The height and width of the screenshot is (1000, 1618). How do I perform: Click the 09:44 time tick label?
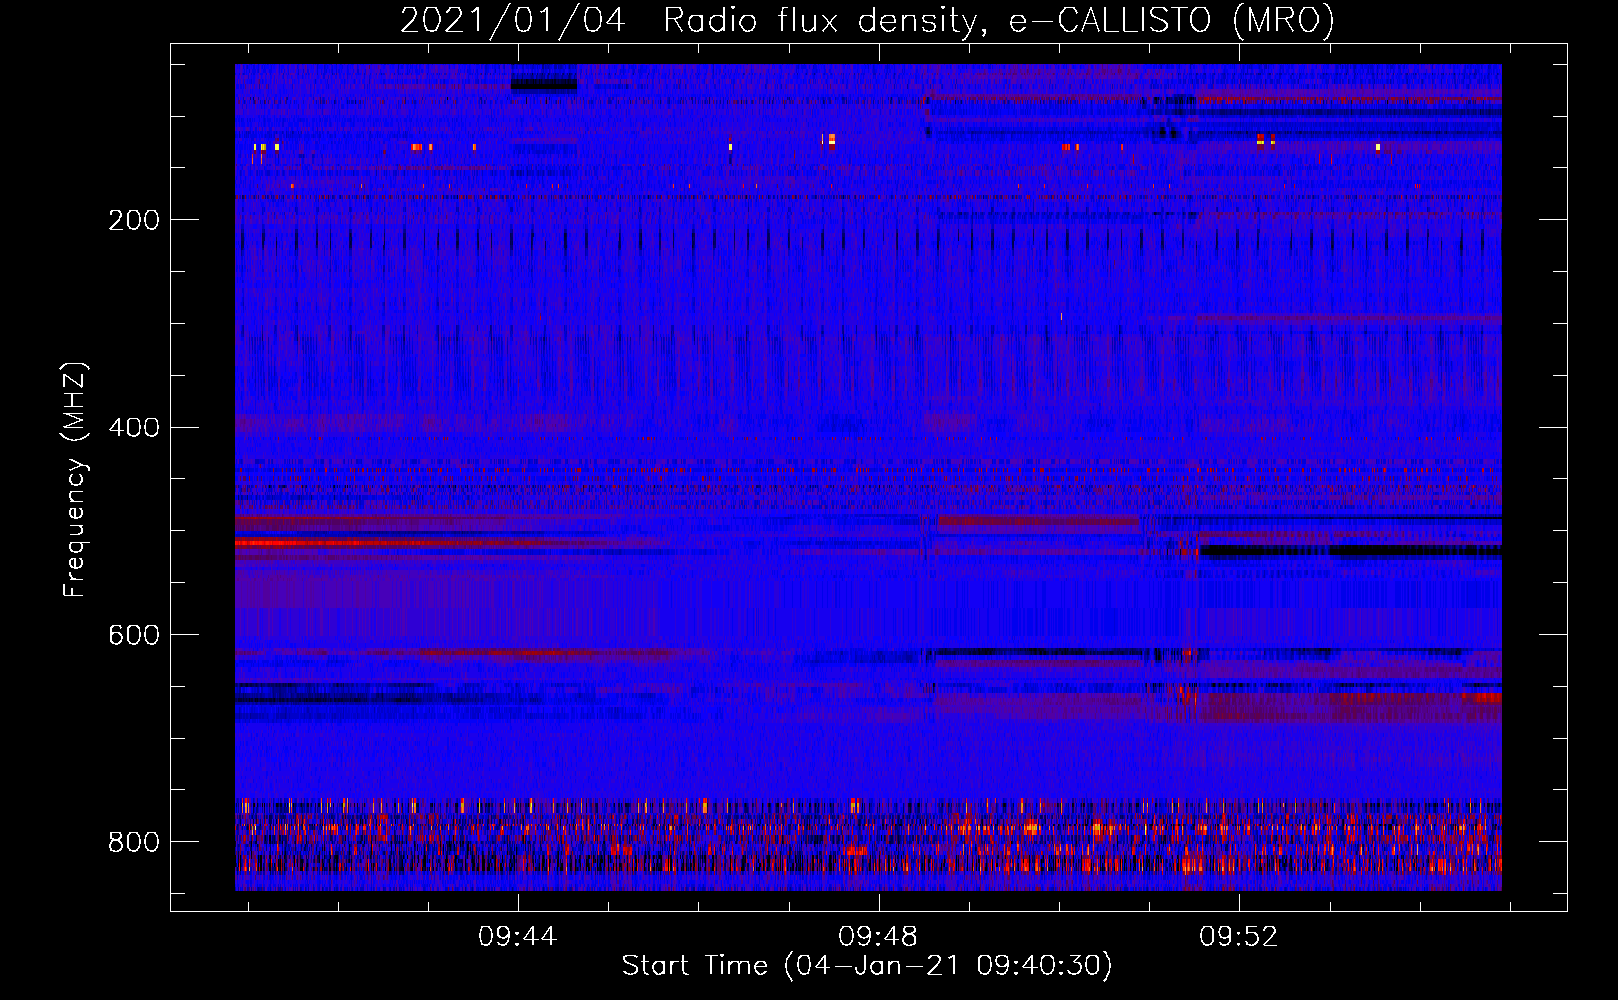point(517,937)
